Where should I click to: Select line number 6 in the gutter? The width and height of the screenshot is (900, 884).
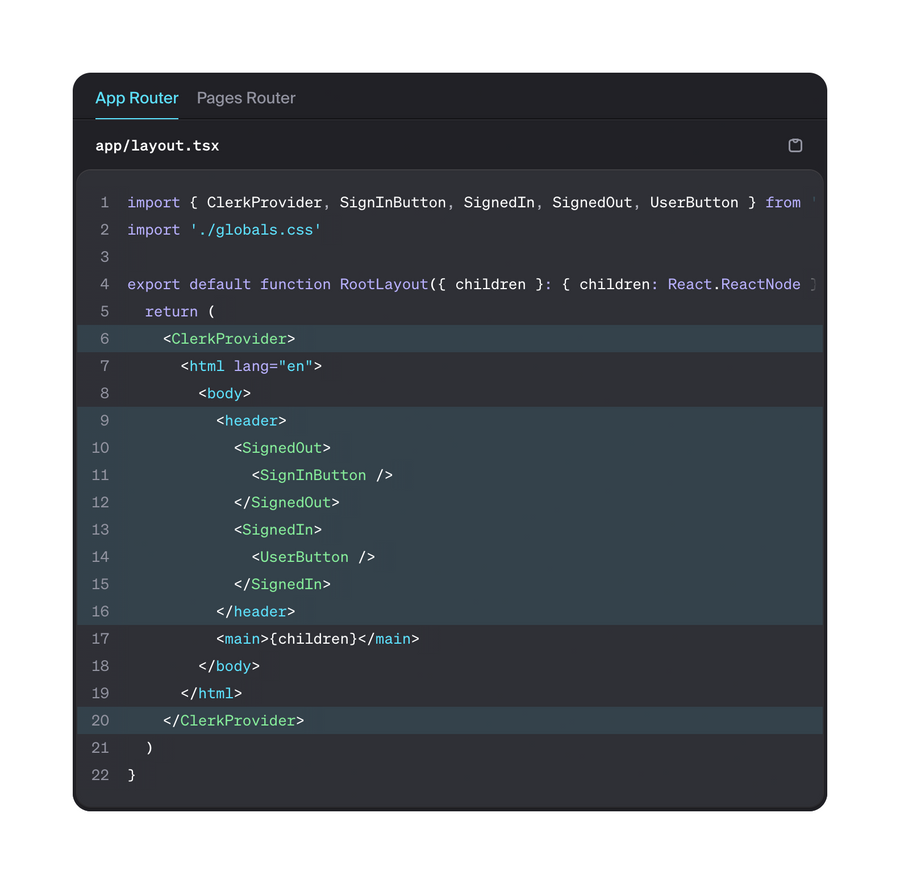104,338
